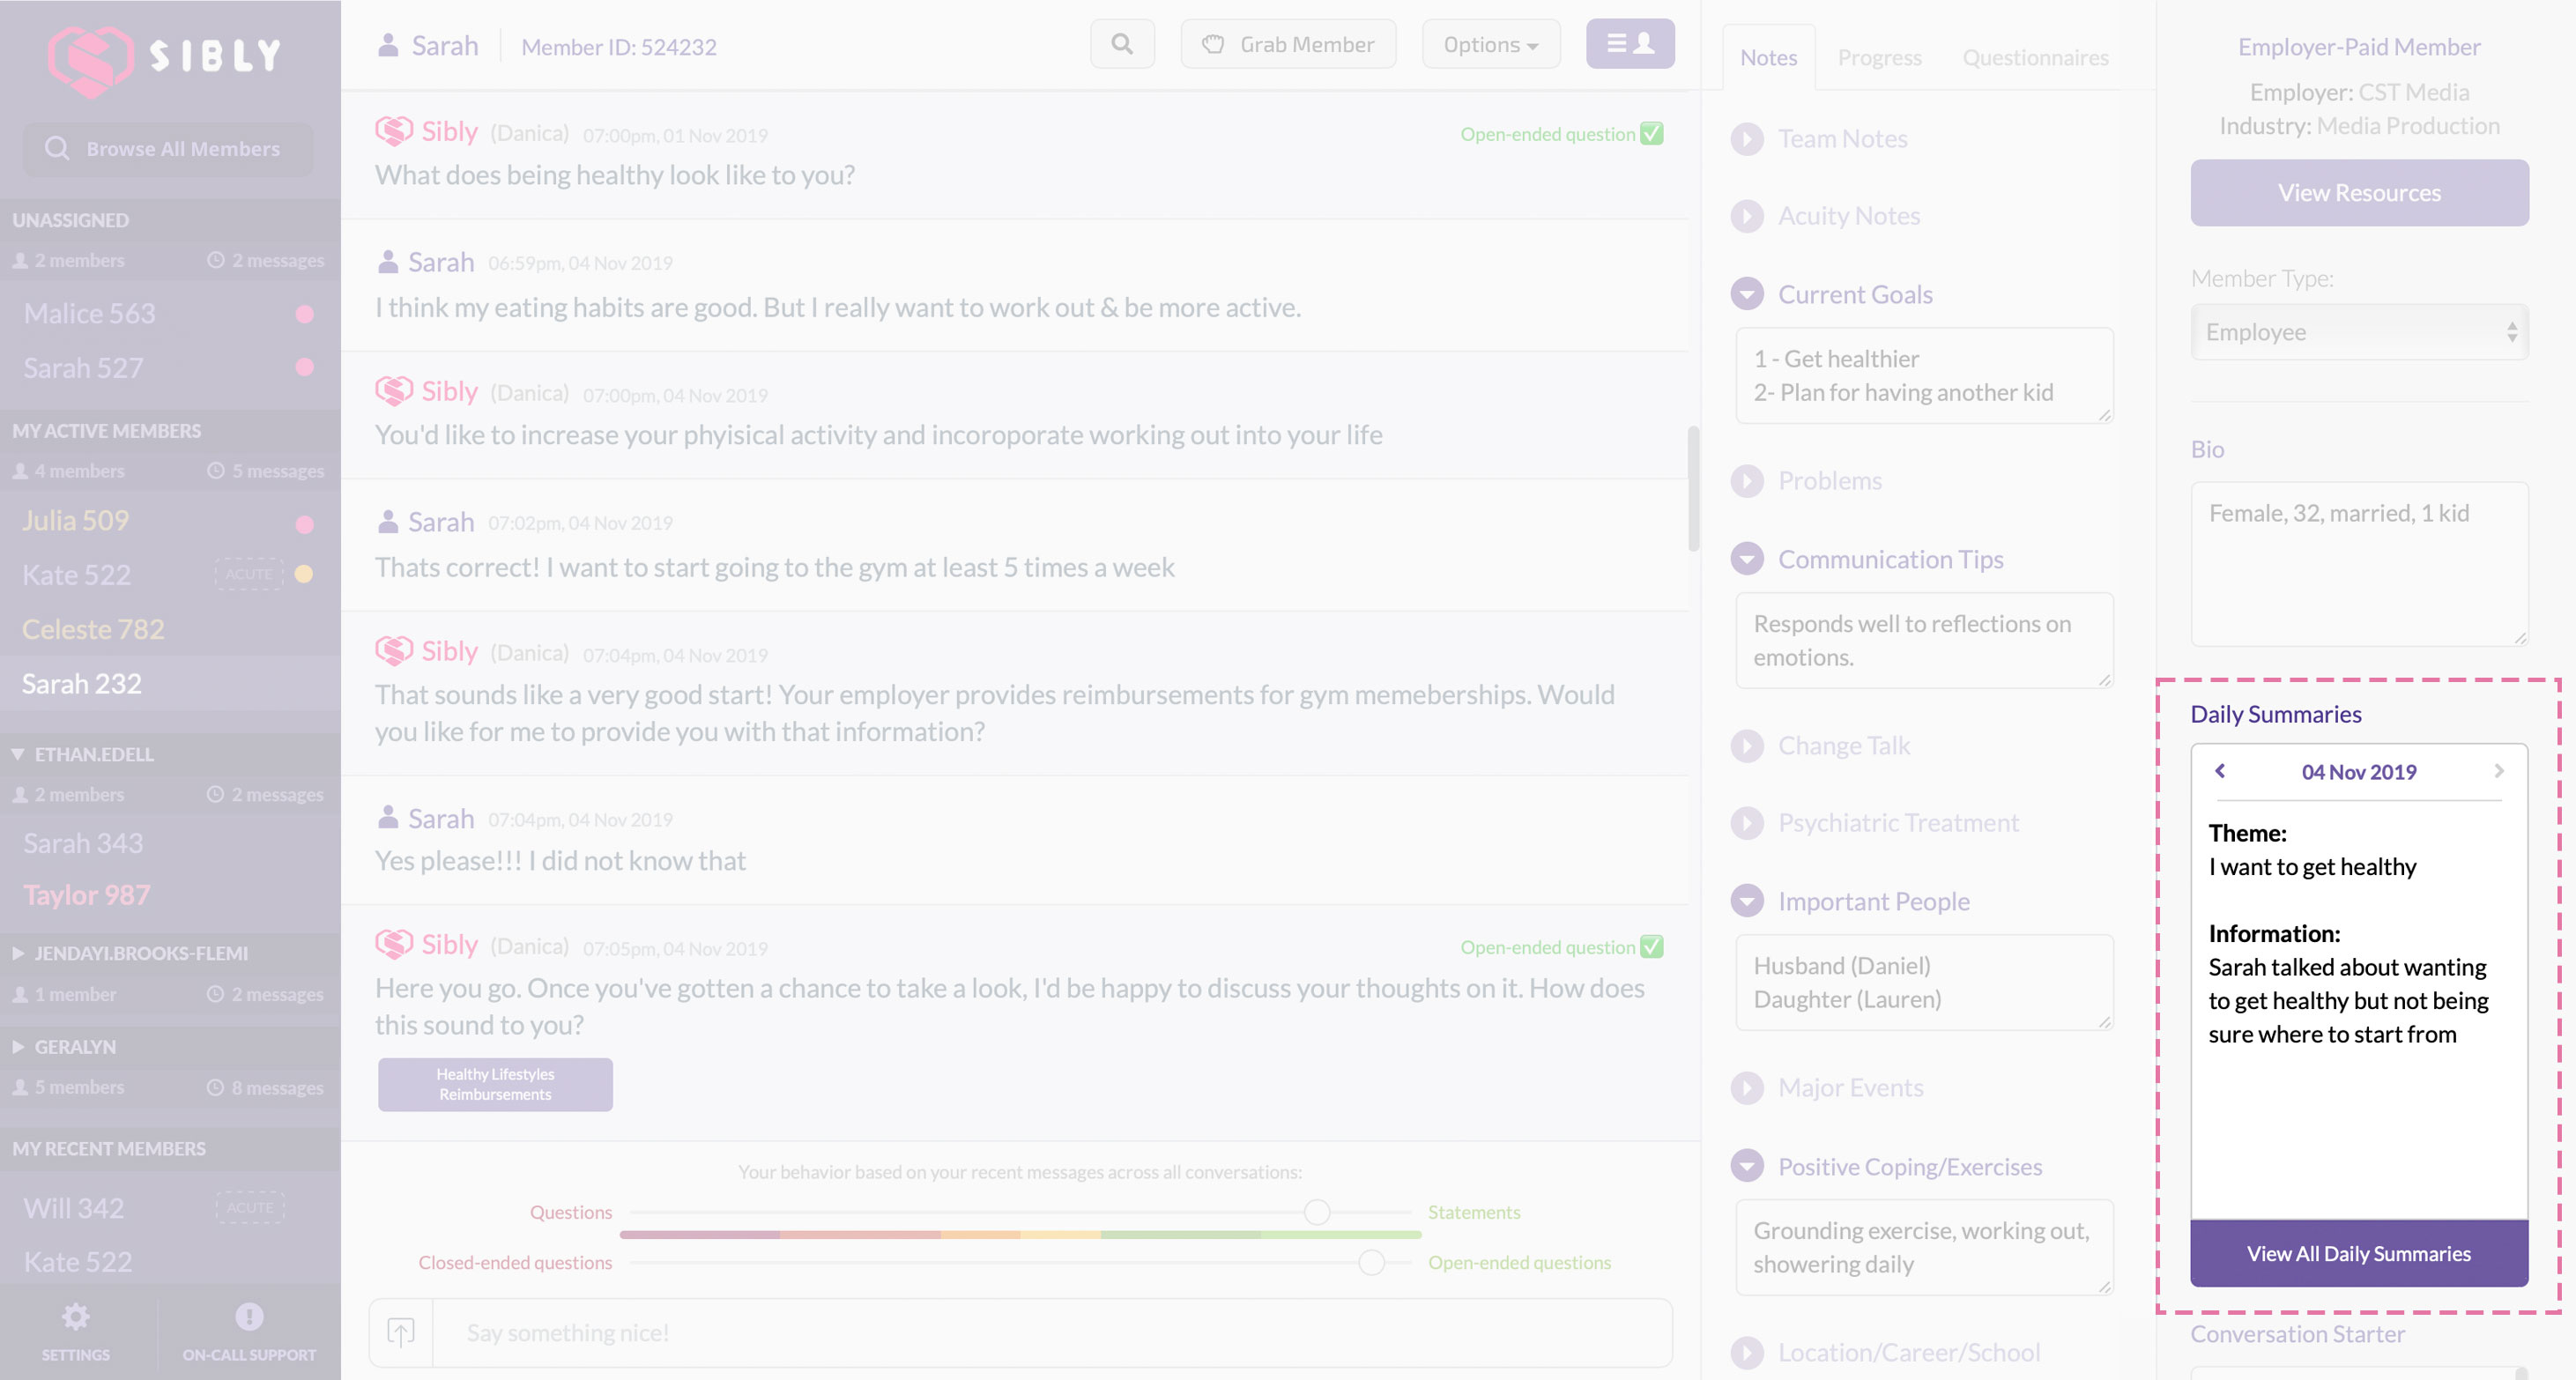Image resolution: width=2576 pixels, height=1380 pixels.
Task: Toggle Open-ended question checkbox on 07:05pm message
Action: (1652, 946)
